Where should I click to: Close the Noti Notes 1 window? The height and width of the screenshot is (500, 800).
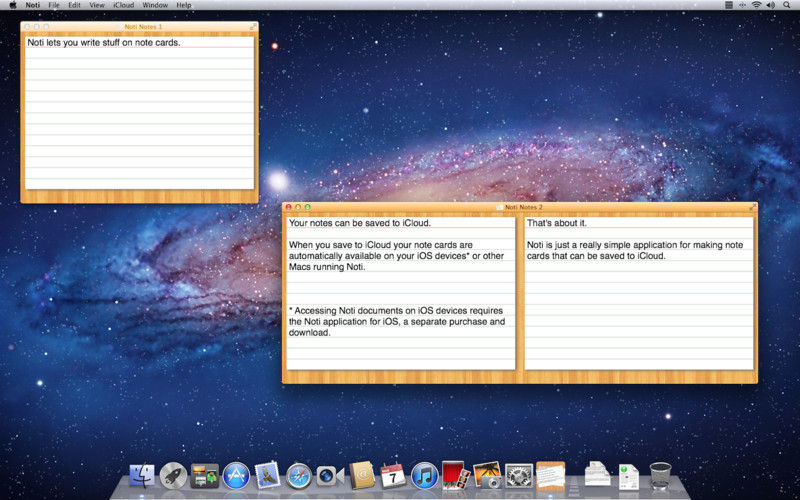(x=28, y=27)
